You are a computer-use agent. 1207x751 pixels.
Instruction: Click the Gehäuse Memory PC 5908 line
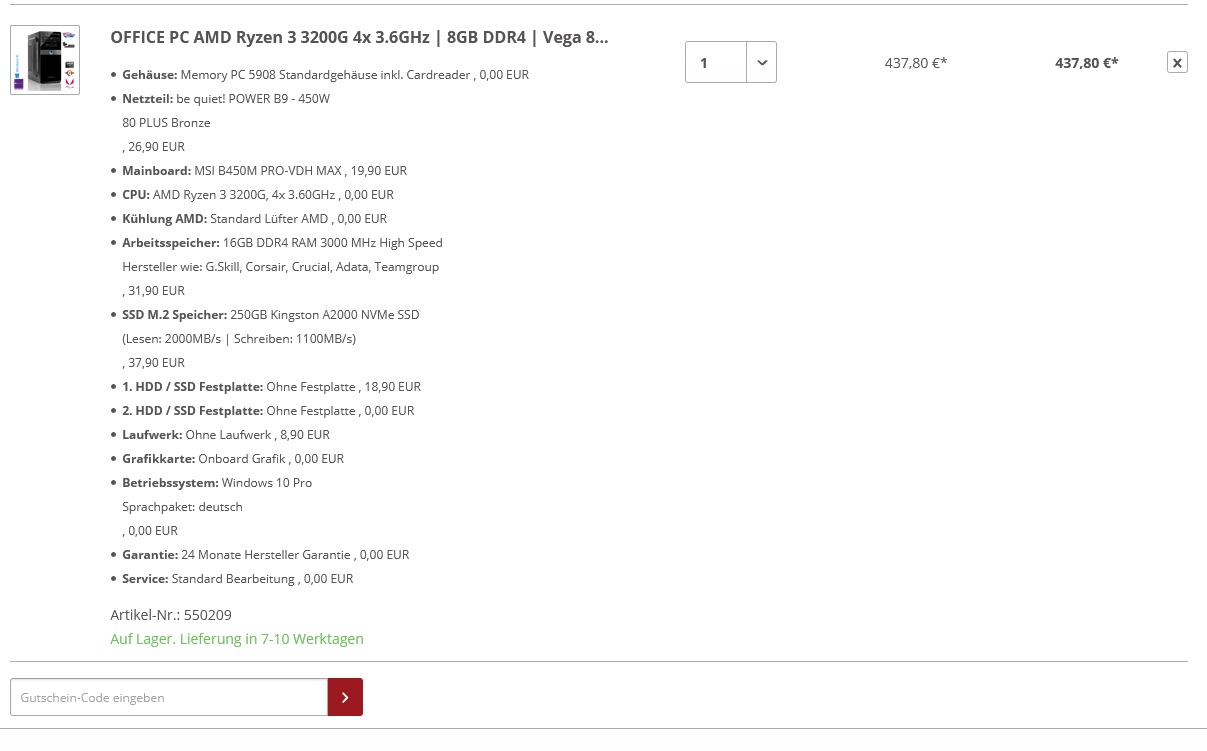click(x=326, y=75)
